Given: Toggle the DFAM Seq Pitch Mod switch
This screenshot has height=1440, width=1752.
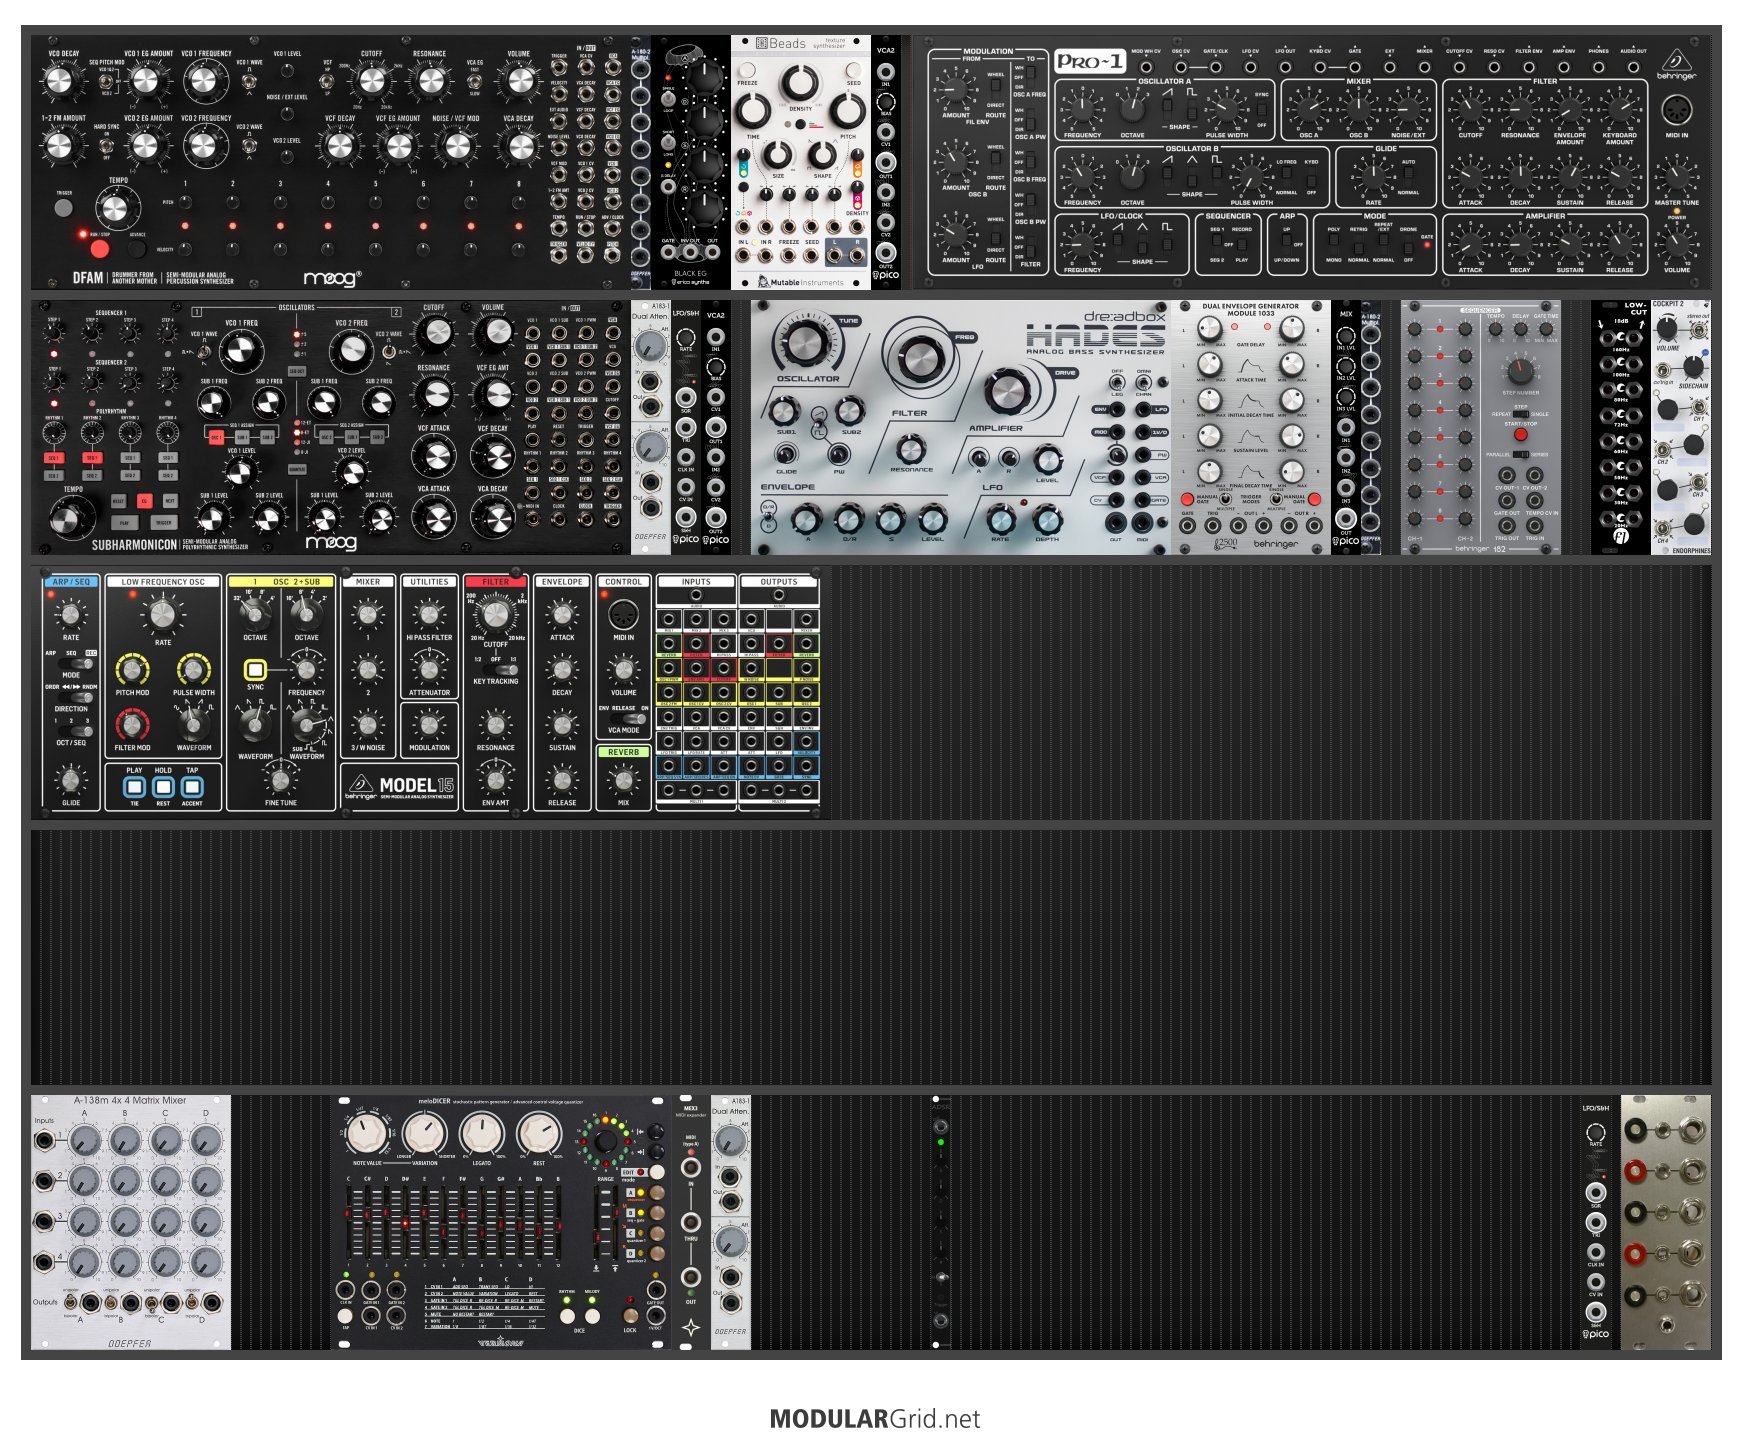Looking at the screenshot, I should [107, 80].
